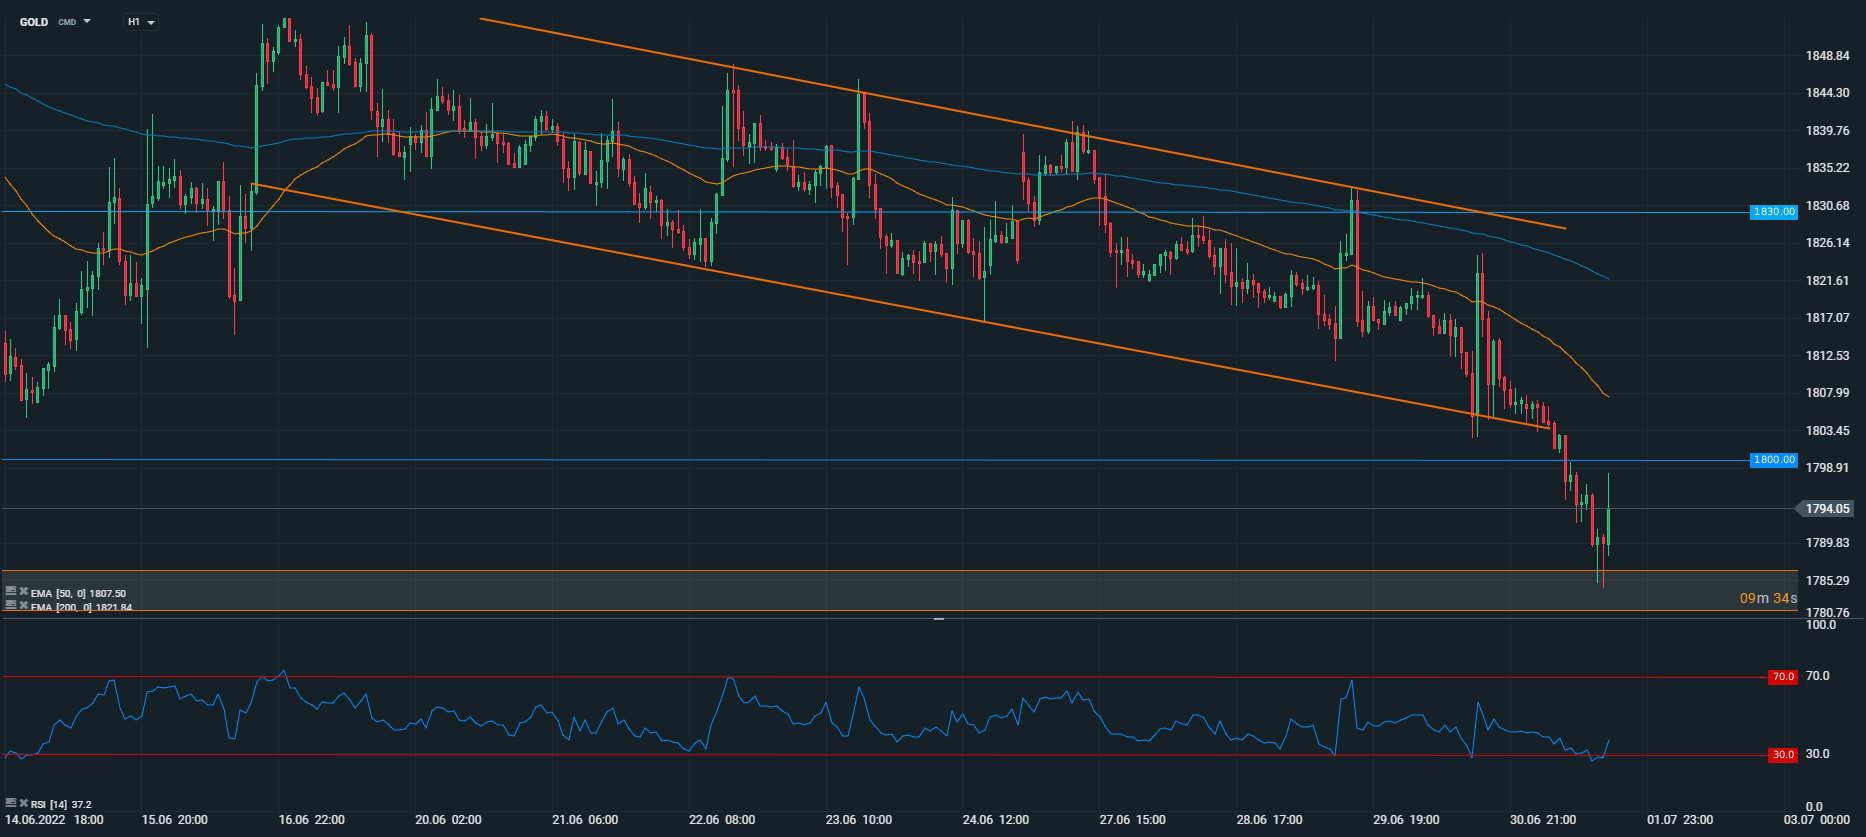Click the 1812.53 price axis value
The width and height of the screenshot is (1866, 837).
tap(1828, 355)
